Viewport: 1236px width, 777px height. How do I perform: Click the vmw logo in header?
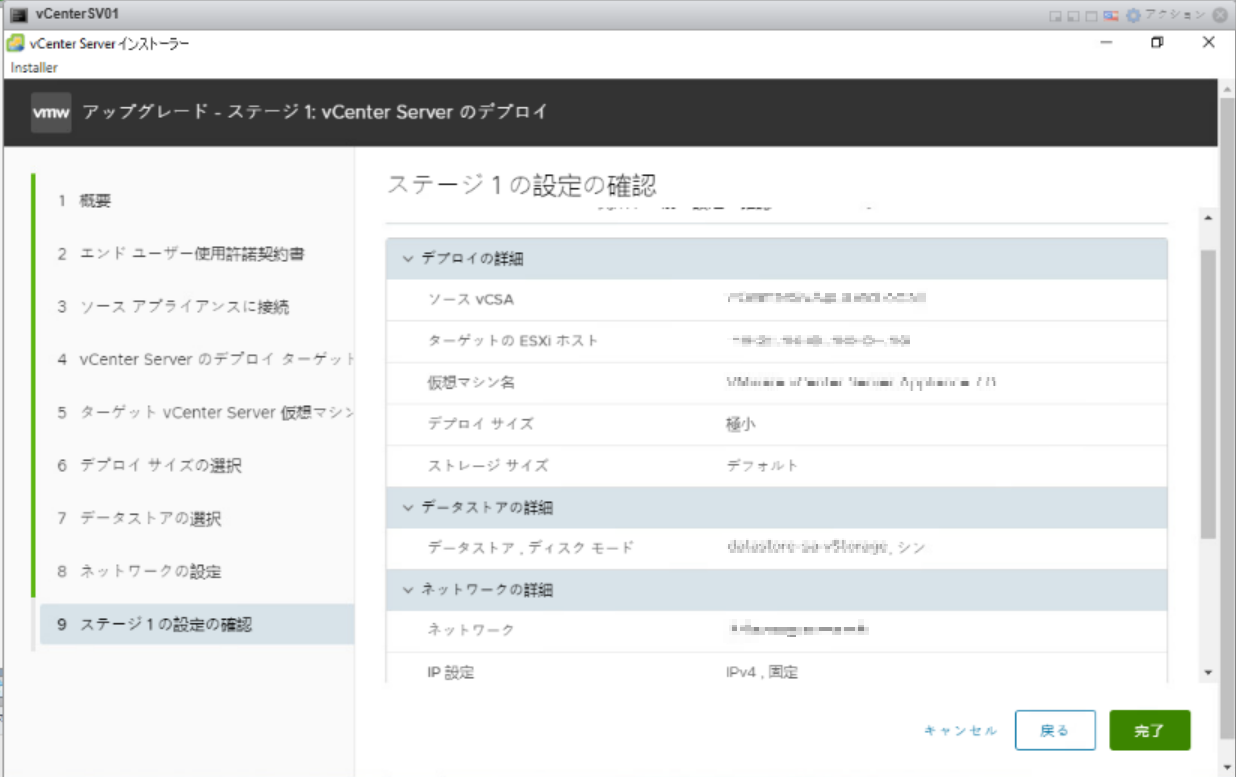[x=51, y=113]
